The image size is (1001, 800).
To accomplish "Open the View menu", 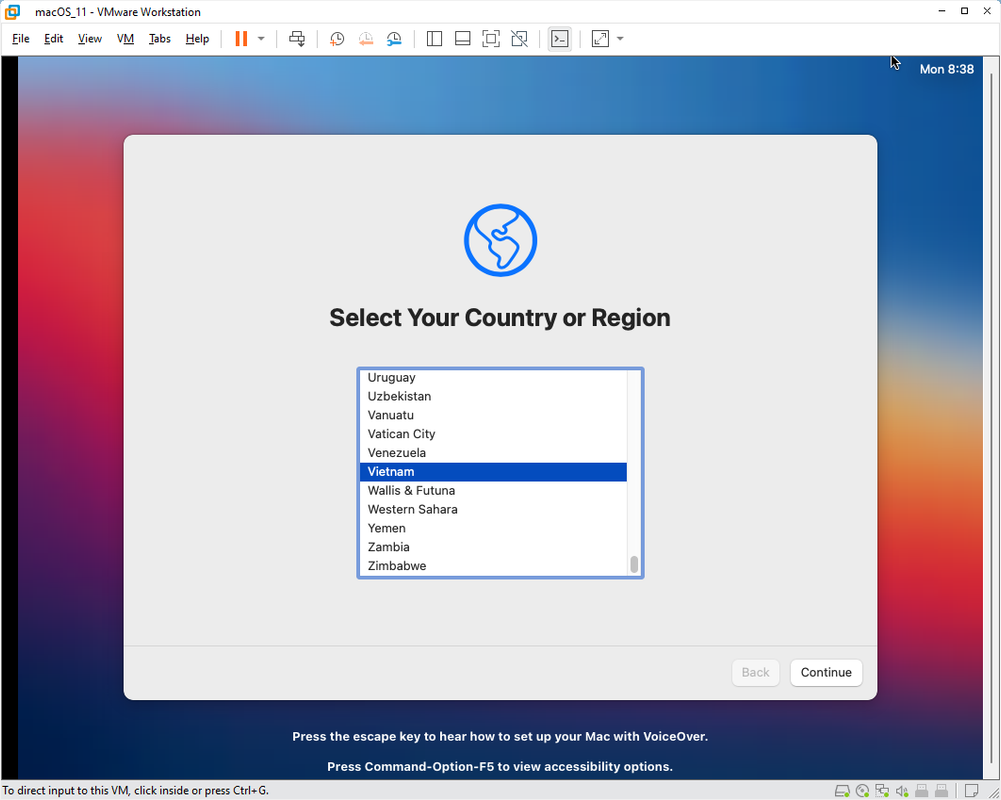I will (x=89, y=39).
